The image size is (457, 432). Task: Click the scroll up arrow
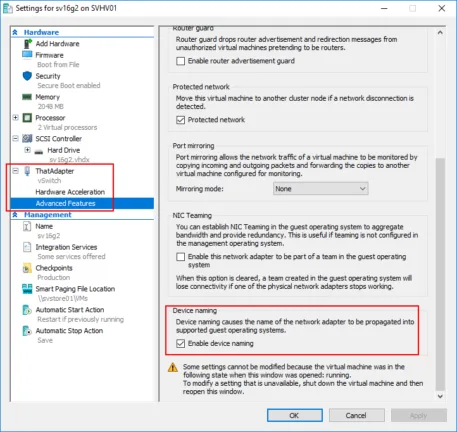coord(440,32)
